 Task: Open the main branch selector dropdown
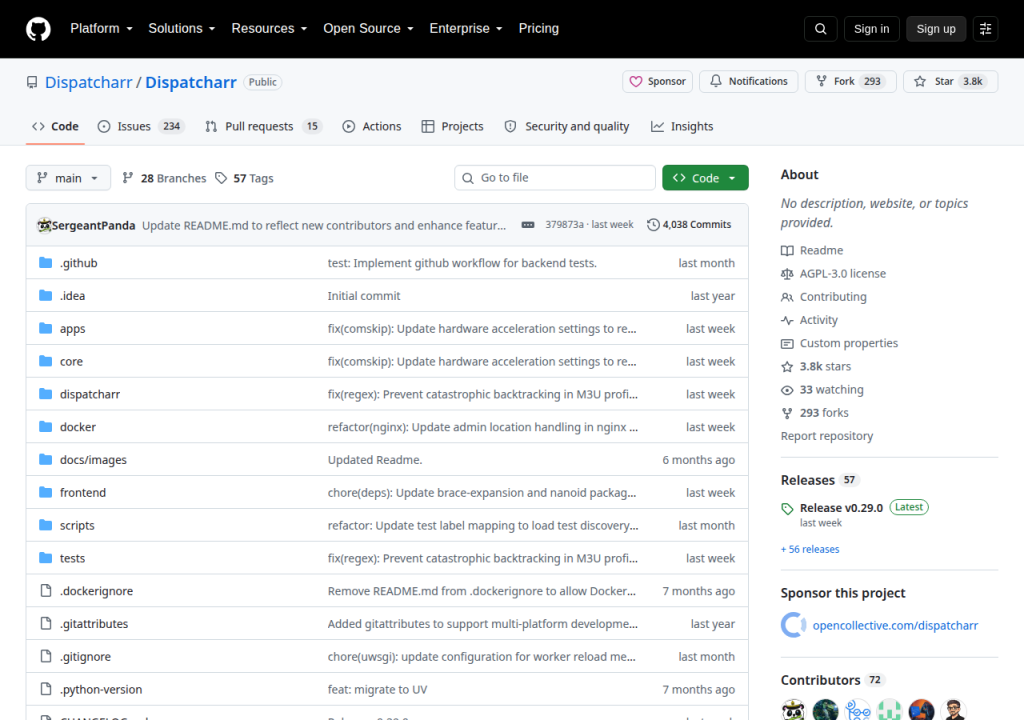click(68, 178)
